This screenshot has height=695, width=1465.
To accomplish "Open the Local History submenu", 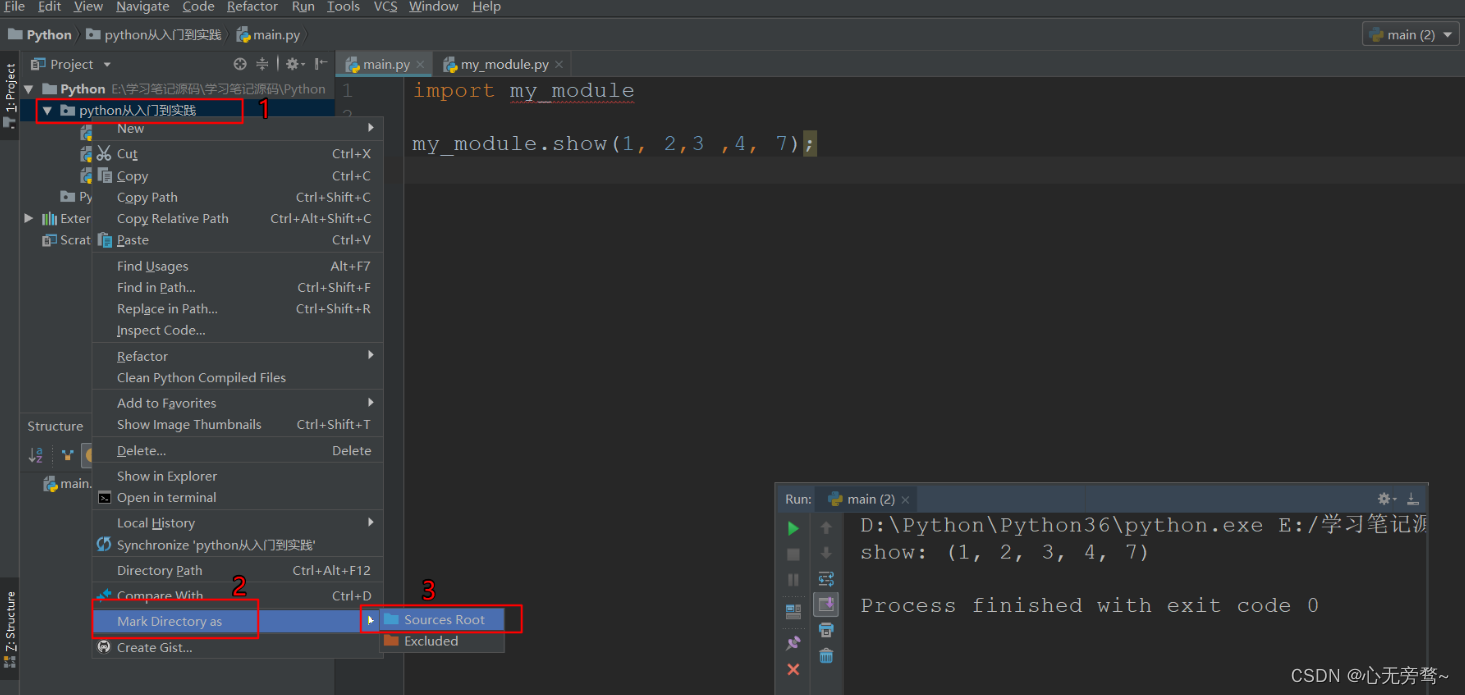I will (238, 523).
